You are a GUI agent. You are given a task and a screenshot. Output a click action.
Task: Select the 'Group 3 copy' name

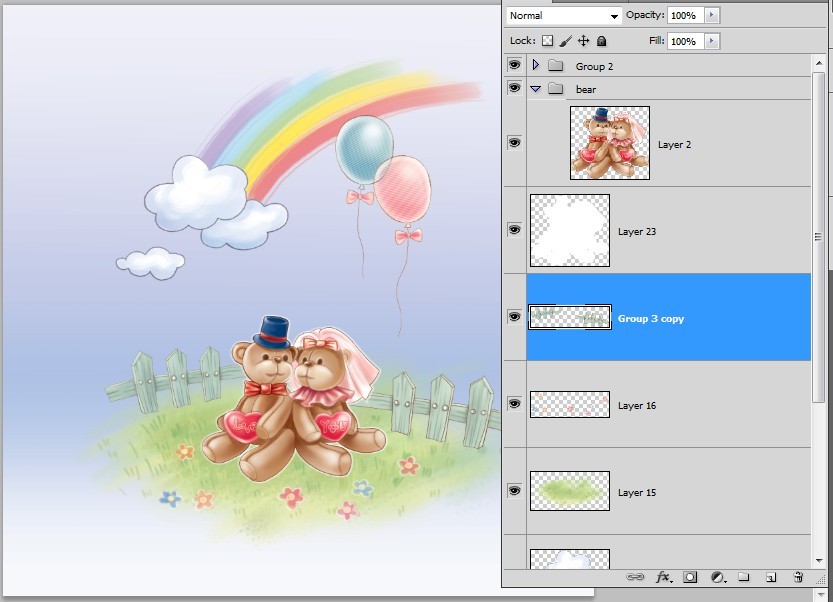tap(651, 319)
